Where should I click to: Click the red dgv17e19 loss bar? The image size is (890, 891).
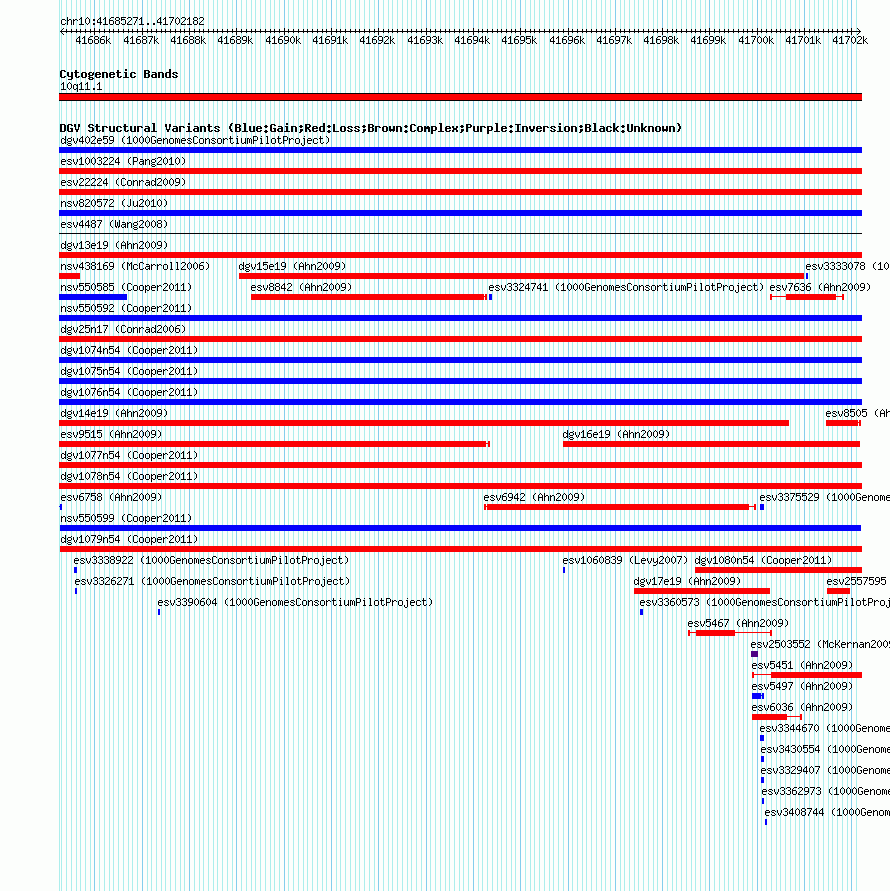[x=702, y=592]
